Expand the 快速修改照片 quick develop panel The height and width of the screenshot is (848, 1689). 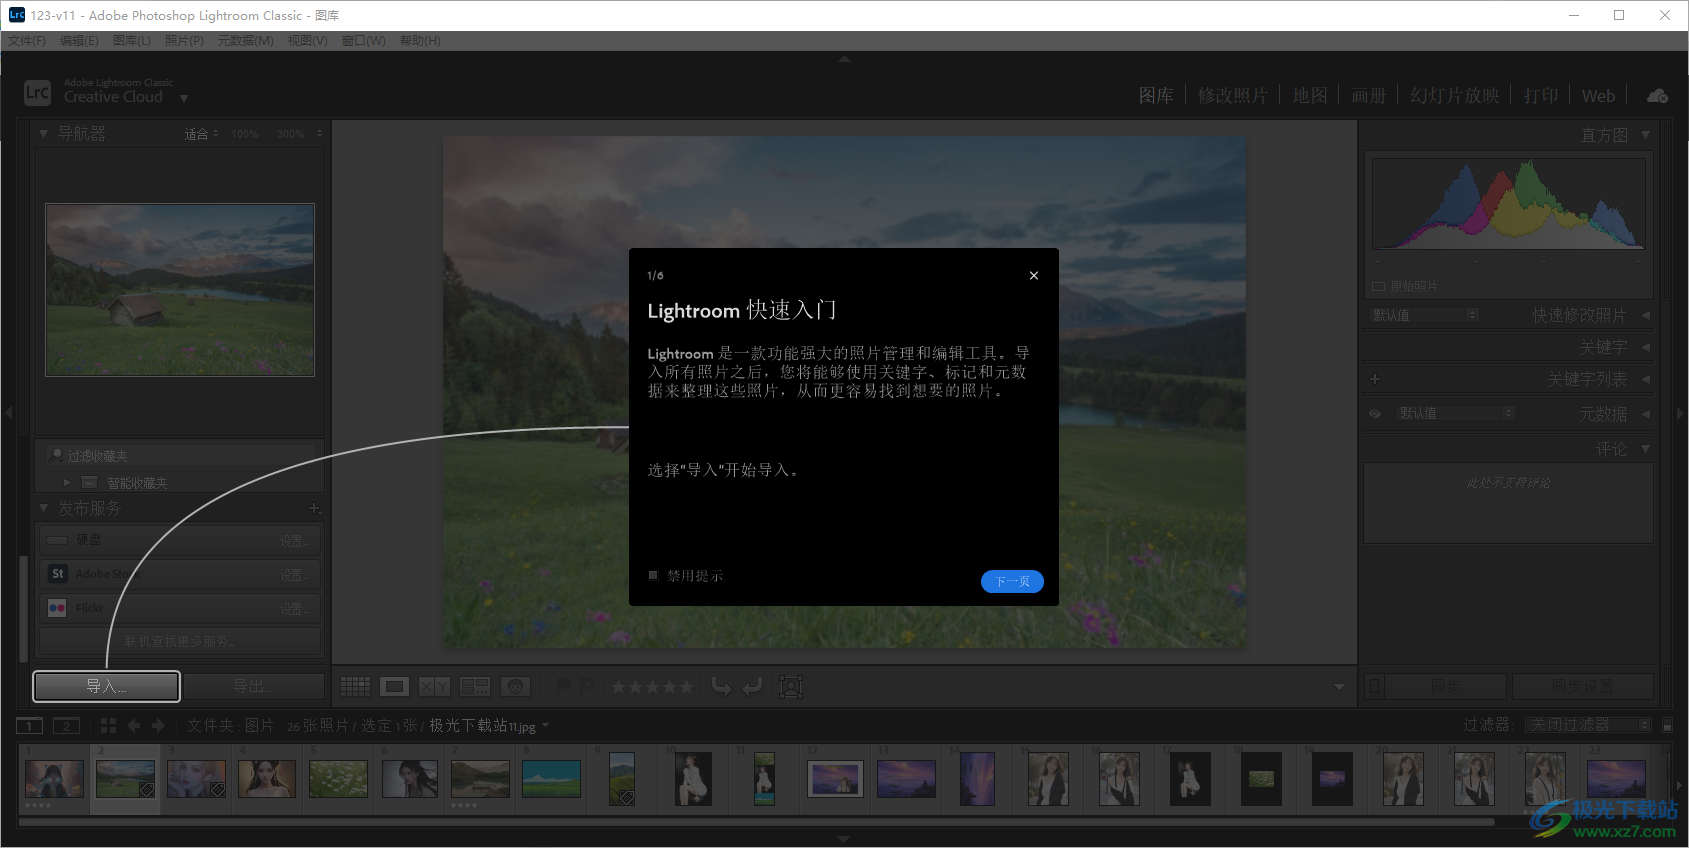coord(1645,315)
